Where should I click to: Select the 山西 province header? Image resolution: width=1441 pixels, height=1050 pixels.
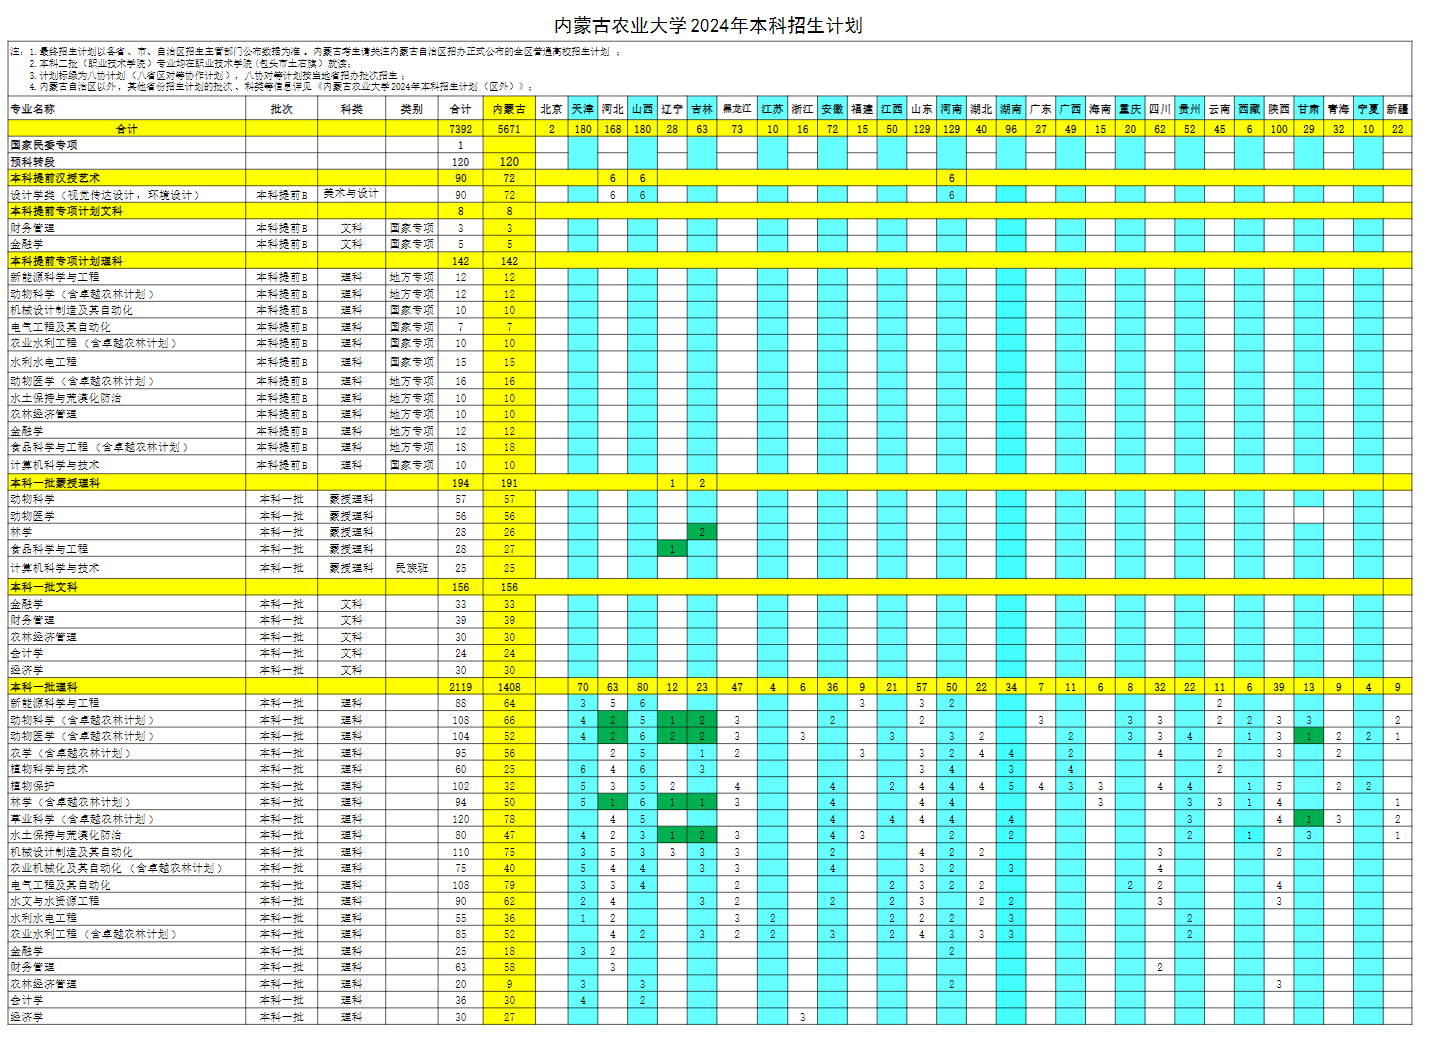[x=643, y=109]
